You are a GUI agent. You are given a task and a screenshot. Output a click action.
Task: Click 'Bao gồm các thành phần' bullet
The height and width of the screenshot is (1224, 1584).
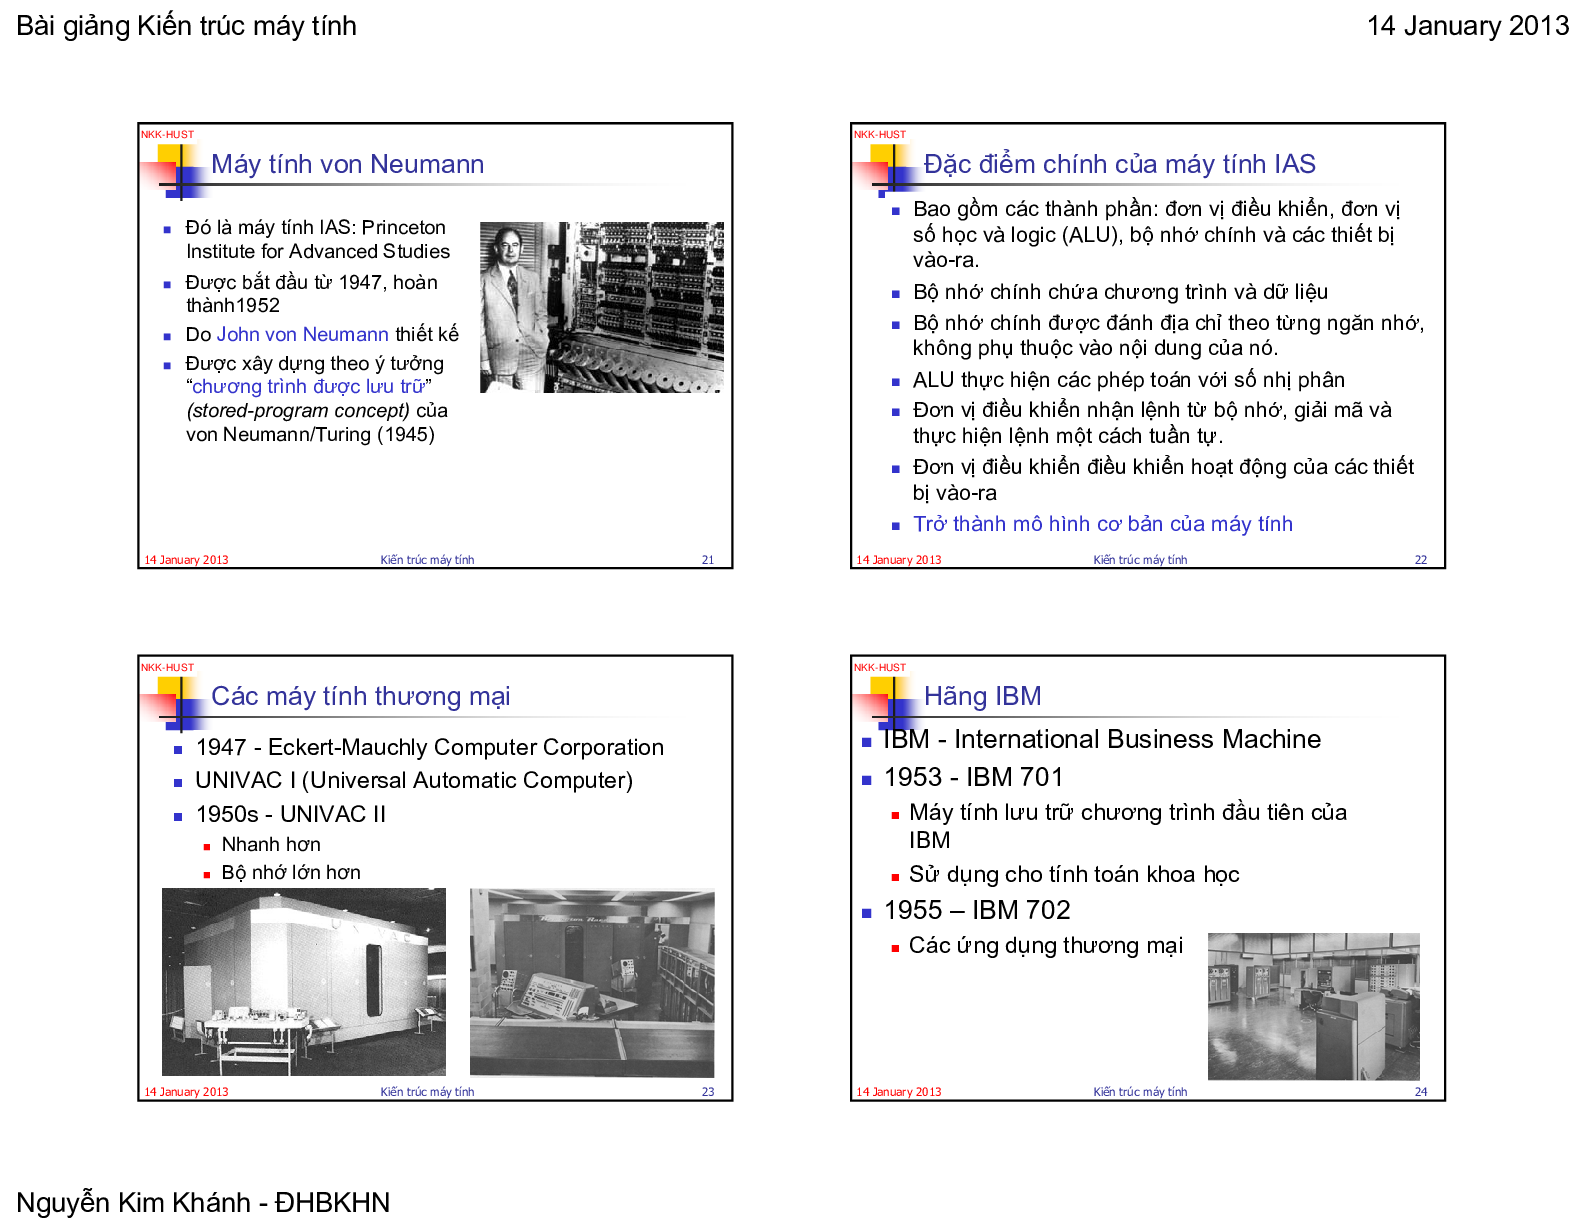click(1156, 235)
